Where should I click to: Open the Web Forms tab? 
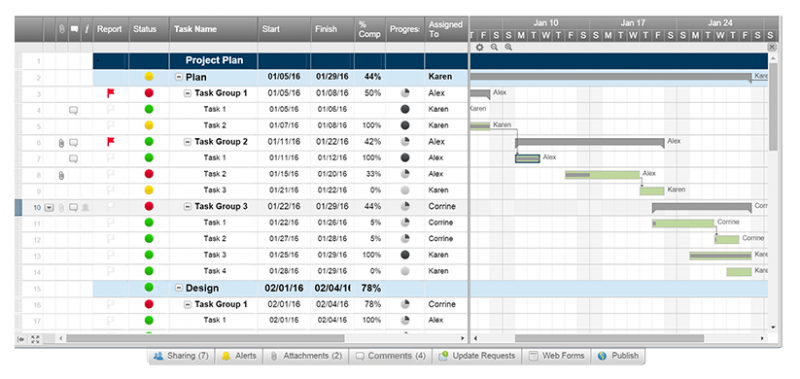[x=556, y=356]
